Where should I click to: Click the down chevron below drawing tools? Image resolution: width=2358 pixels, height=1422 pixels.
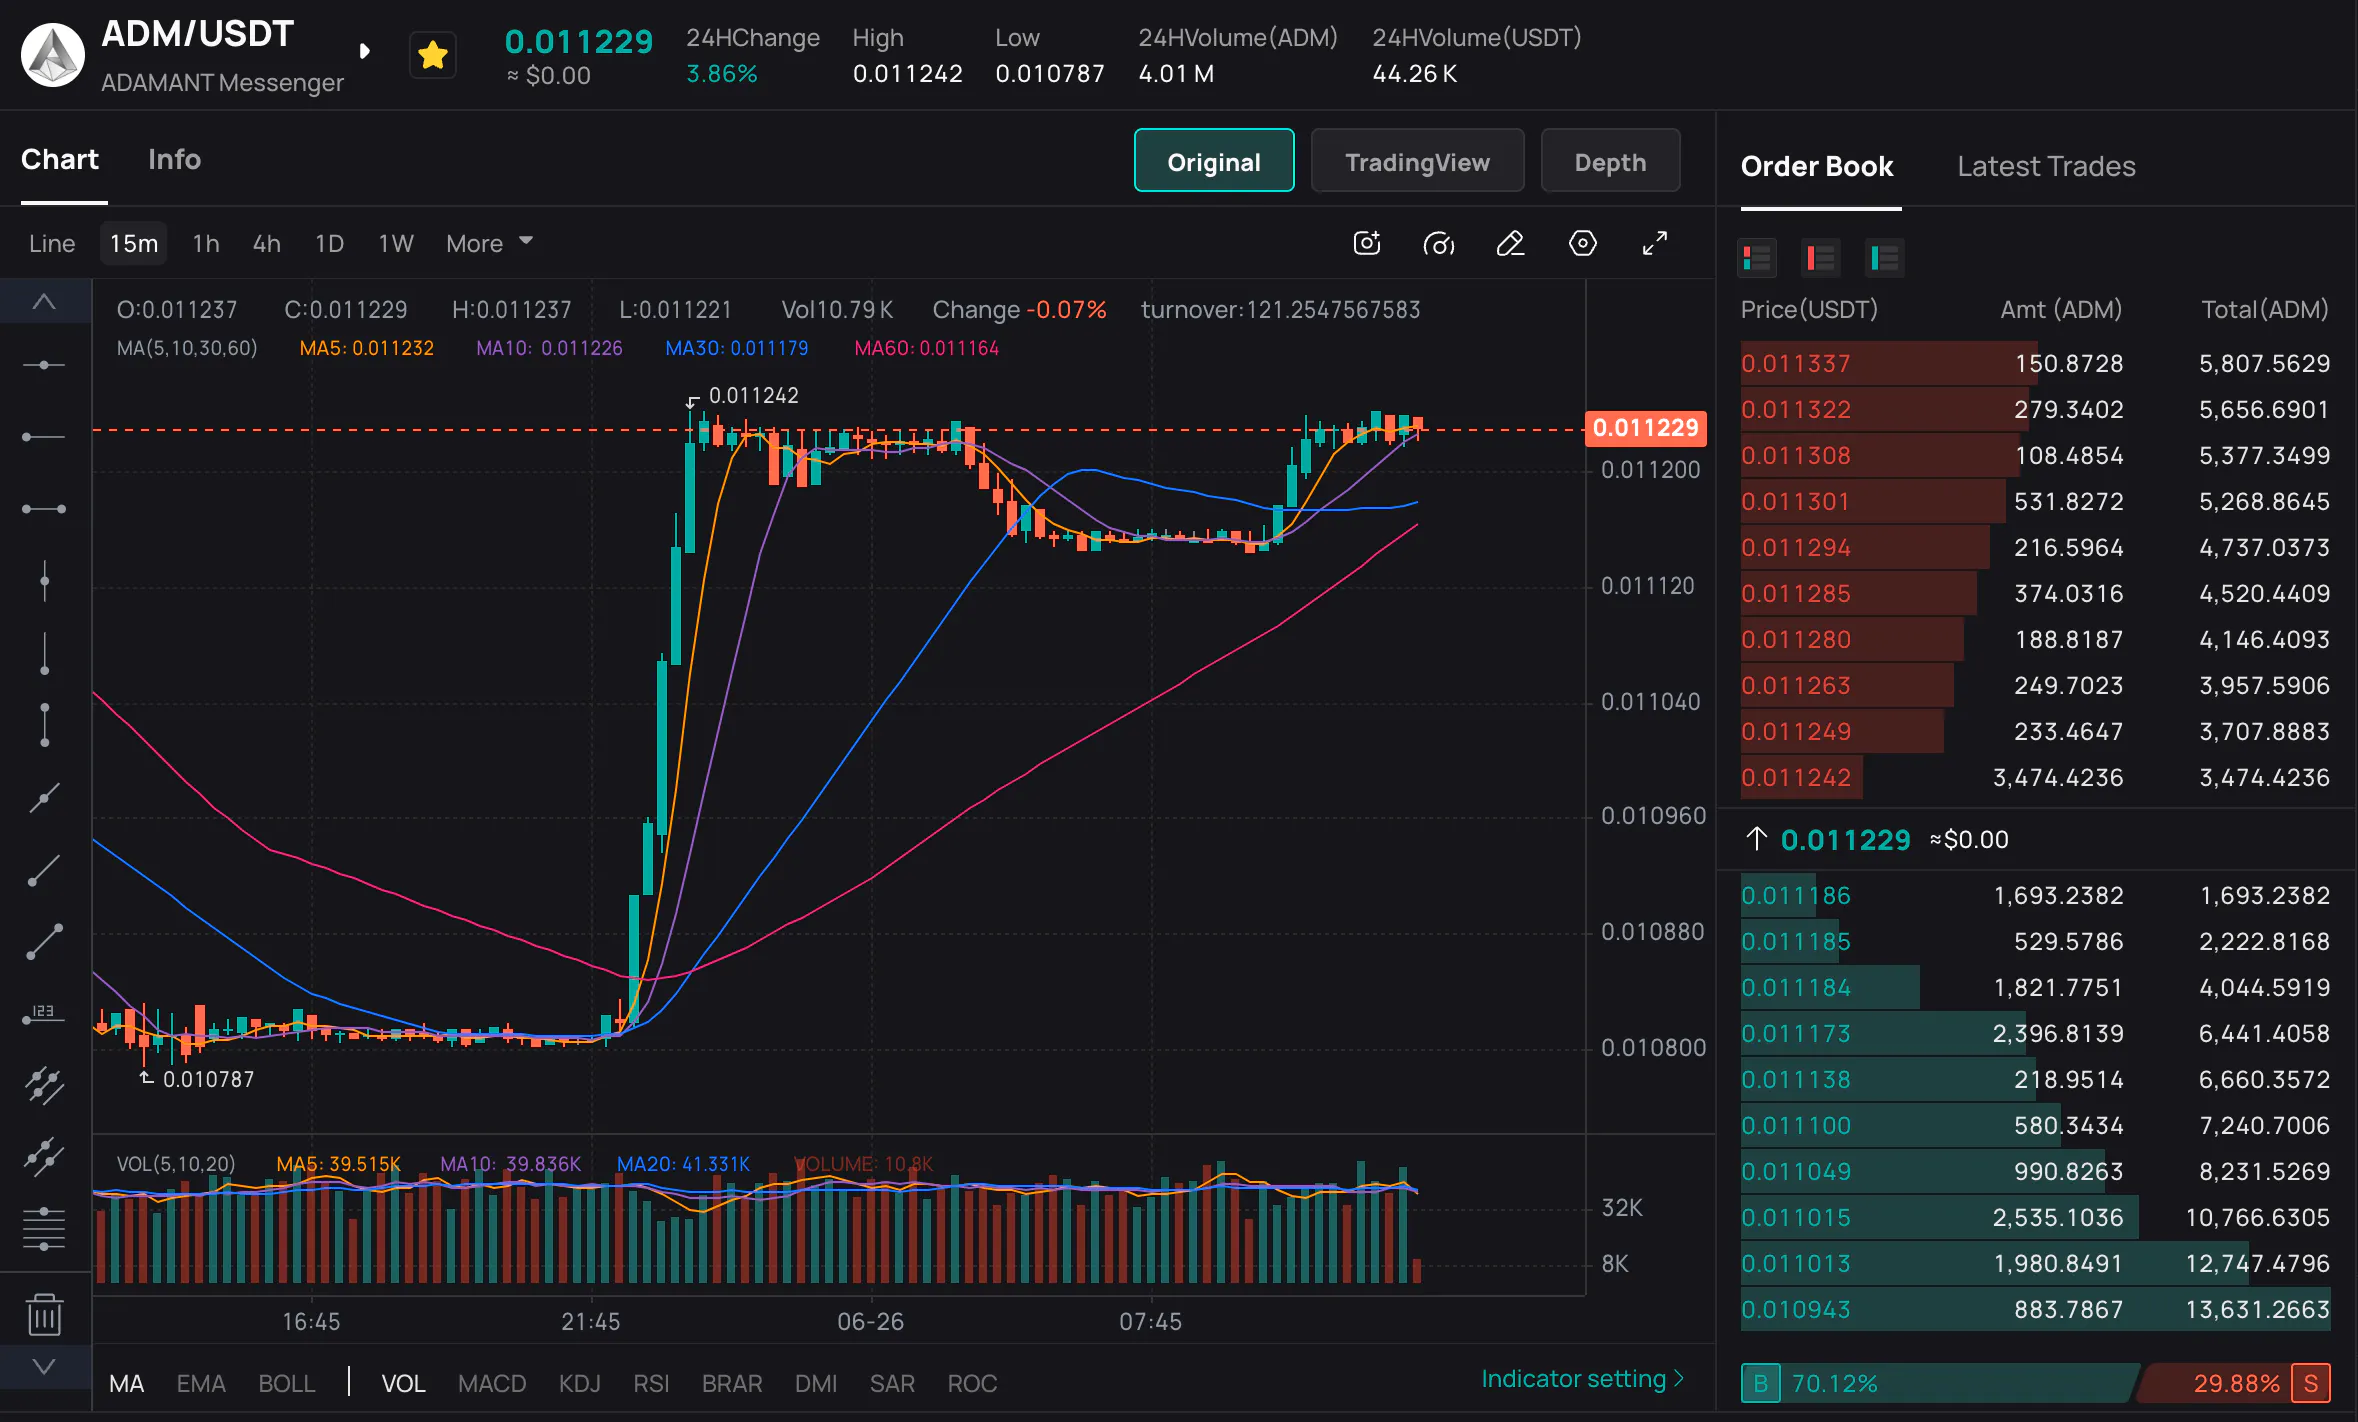[x=44, y=1366]
